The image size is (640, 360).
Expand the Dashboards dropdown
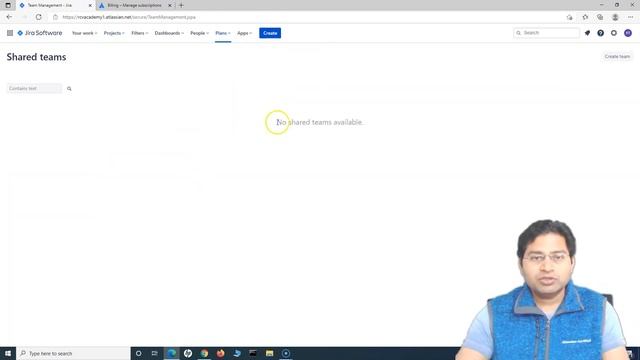(x=169, y=33)
